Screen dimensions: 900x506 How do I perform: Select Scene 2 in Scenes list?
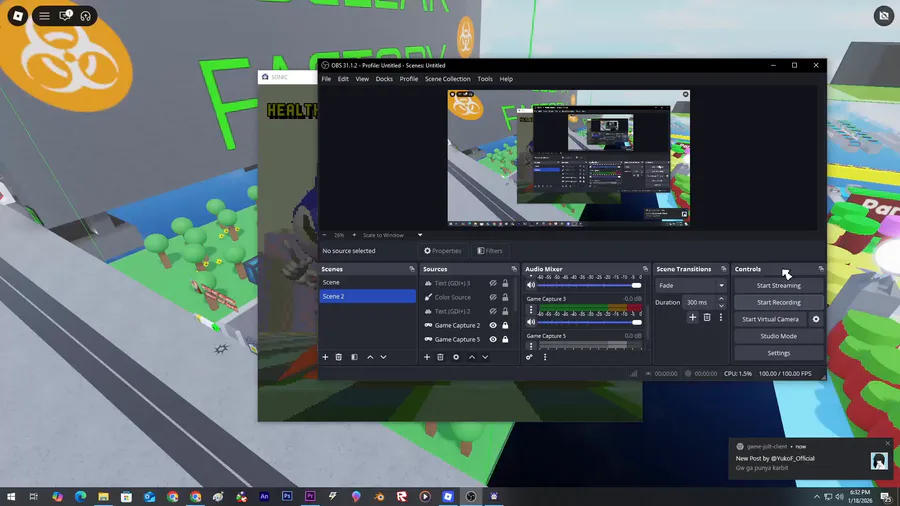[x=367, y=296]
